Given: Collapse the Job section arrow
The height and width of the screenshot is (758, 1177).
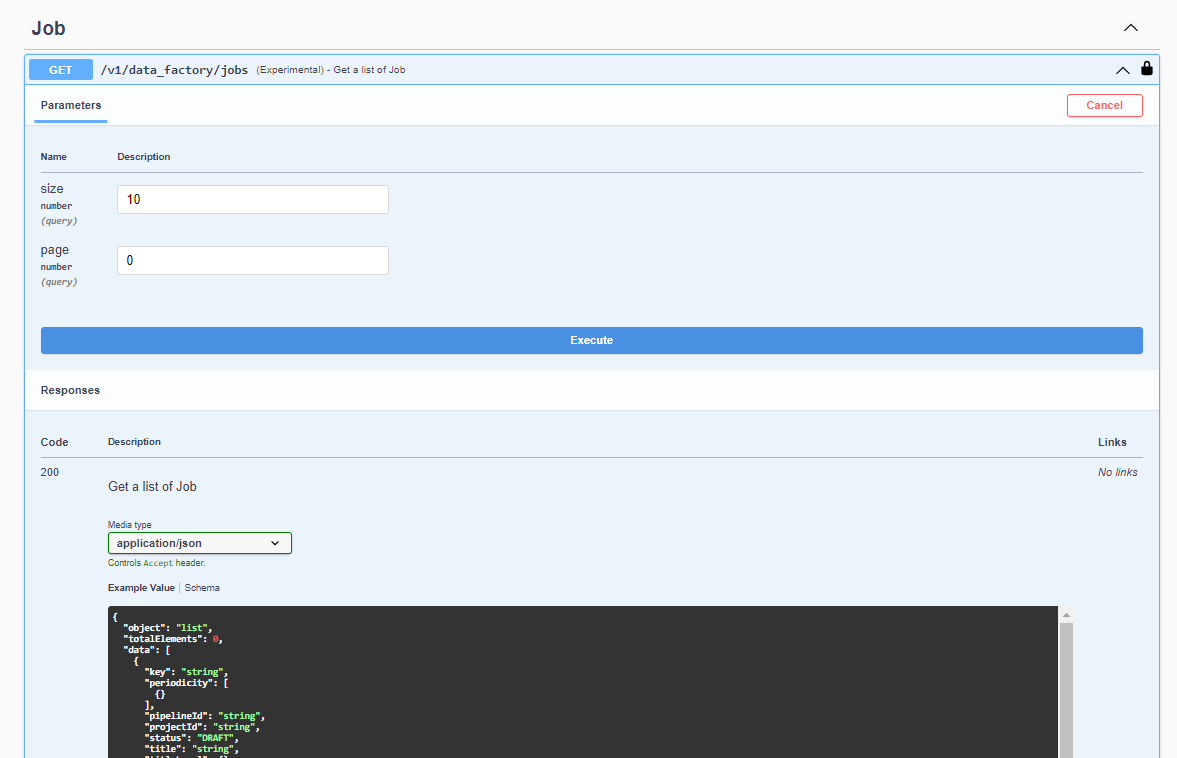Looking at the screenshot, I should click(x=1131, y=28).
